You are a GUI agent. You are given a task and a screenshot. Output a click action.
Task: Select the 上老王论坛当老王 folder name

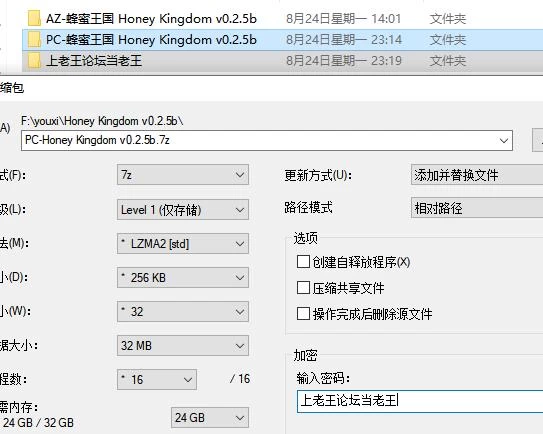(x=94, y=61)
